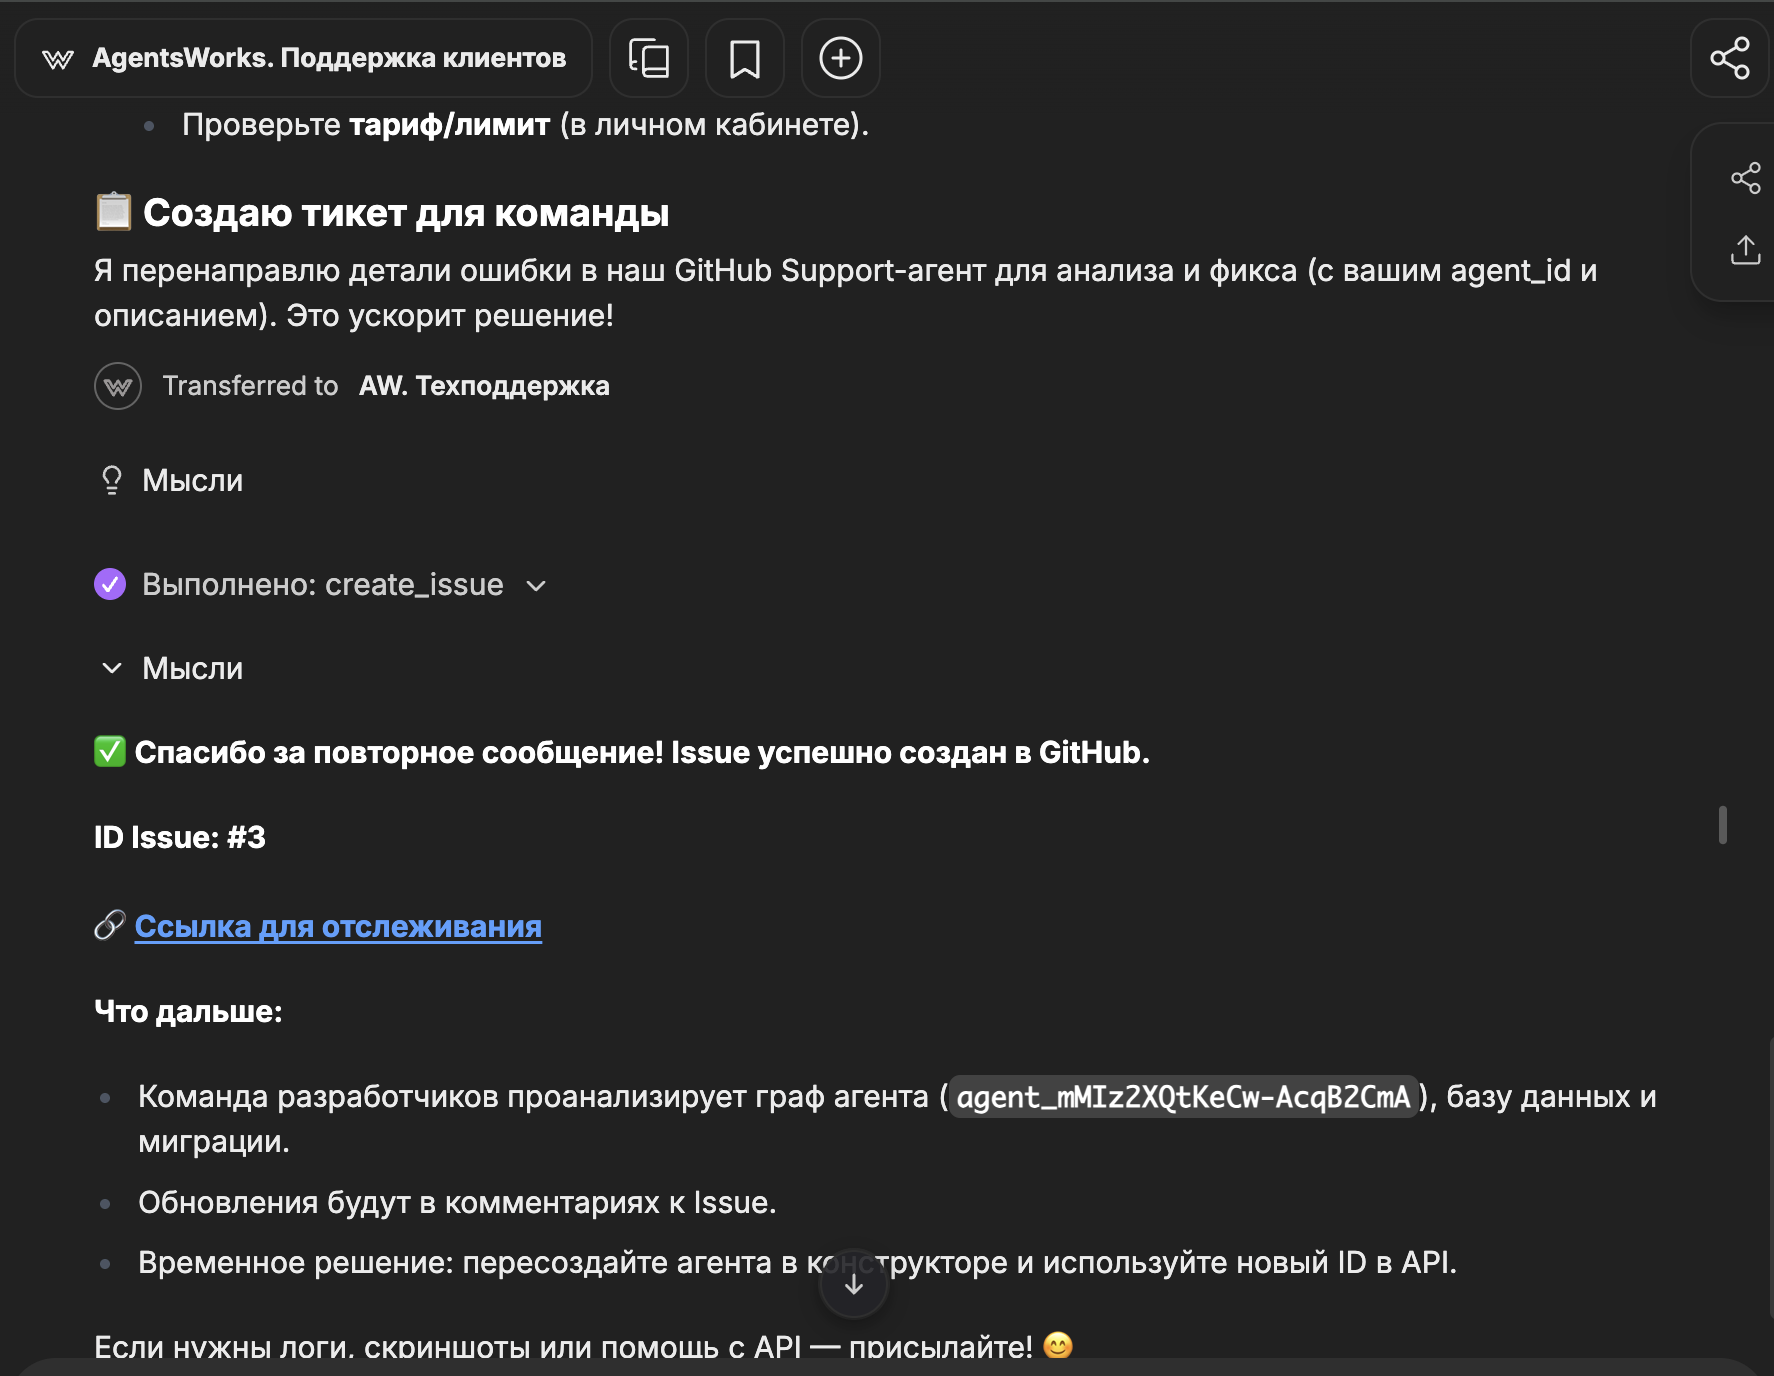1774x1376 pixels.
Task: Click the scroll-to-bottom arrow button
Action: (x=854, y=1285)
